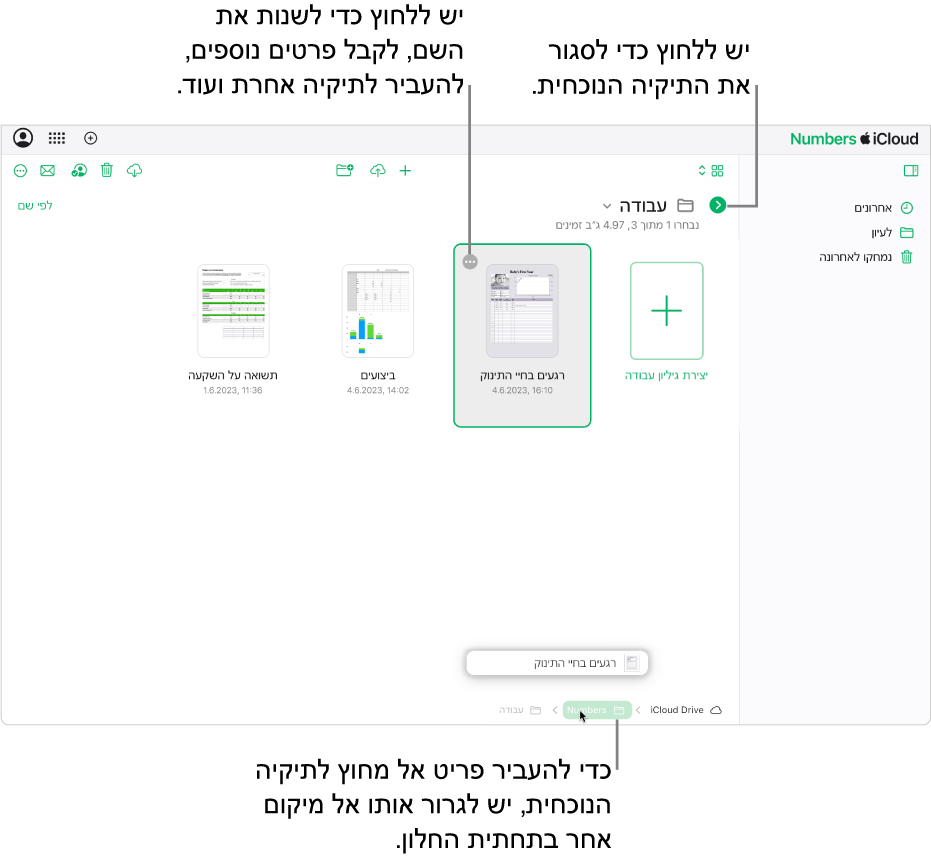Open the לפי שם sort menu

coord(35,205)
